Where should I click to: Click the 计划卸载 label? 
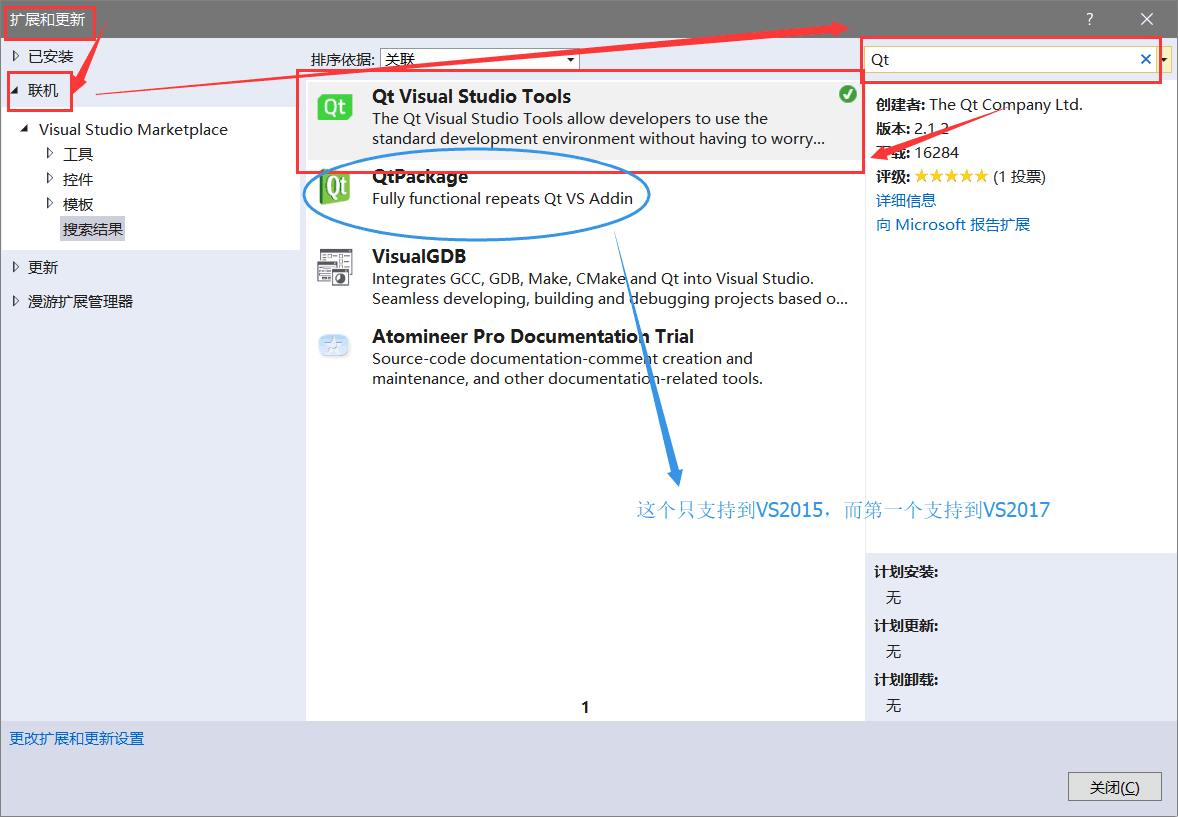pyautogui.click(x=906, y=680)
